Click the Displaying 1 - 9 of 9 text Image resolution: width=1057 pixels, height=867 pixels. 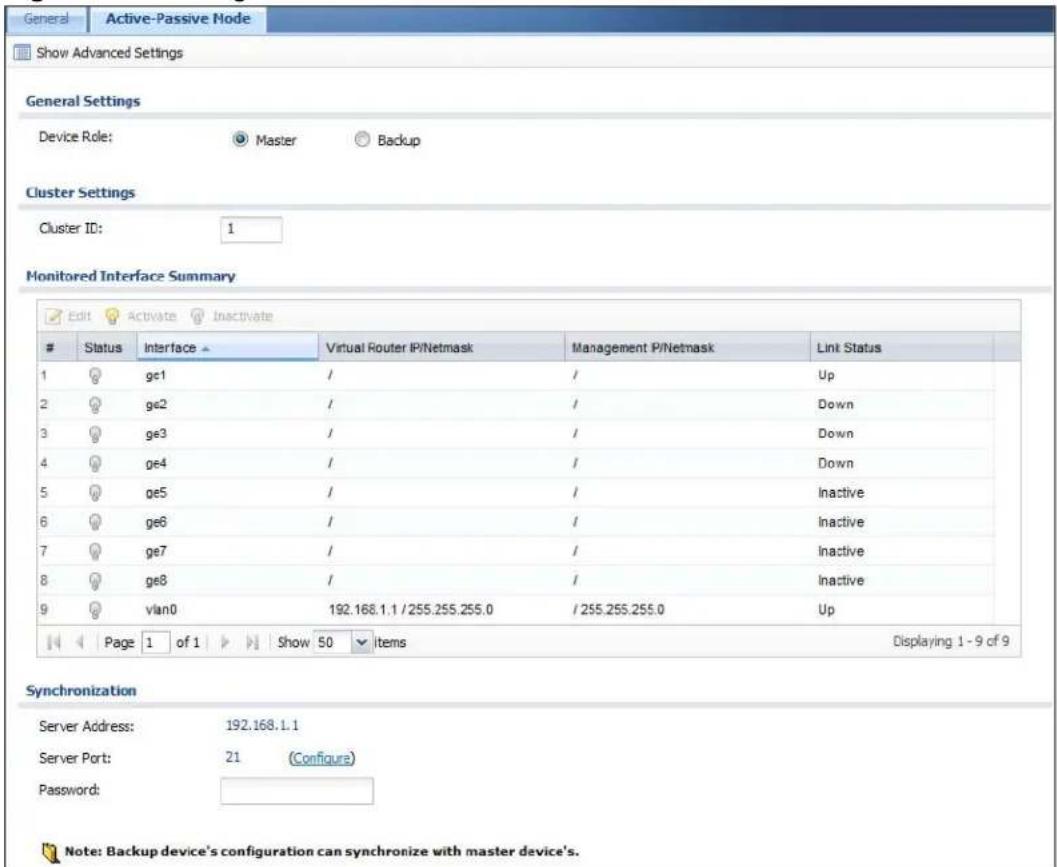tap(950, 641)
